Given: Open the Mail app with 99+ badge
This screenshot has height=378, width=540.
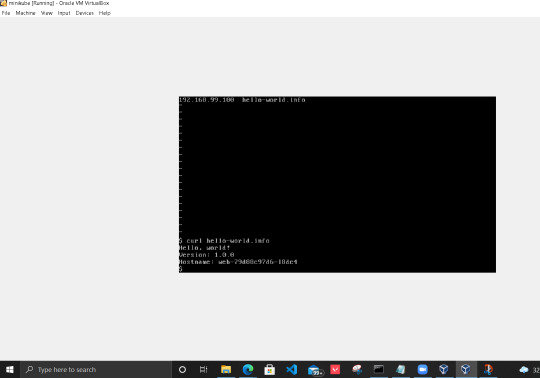Looking at the screenshot, I should pos(315,370).
